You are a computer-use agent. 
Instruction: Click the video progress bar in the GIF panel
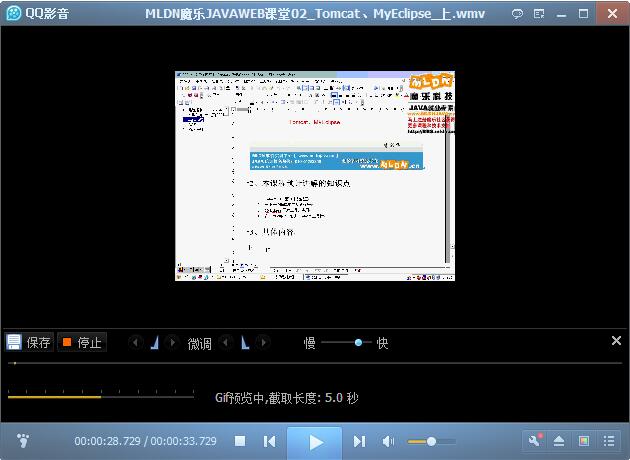pos(315,363)
